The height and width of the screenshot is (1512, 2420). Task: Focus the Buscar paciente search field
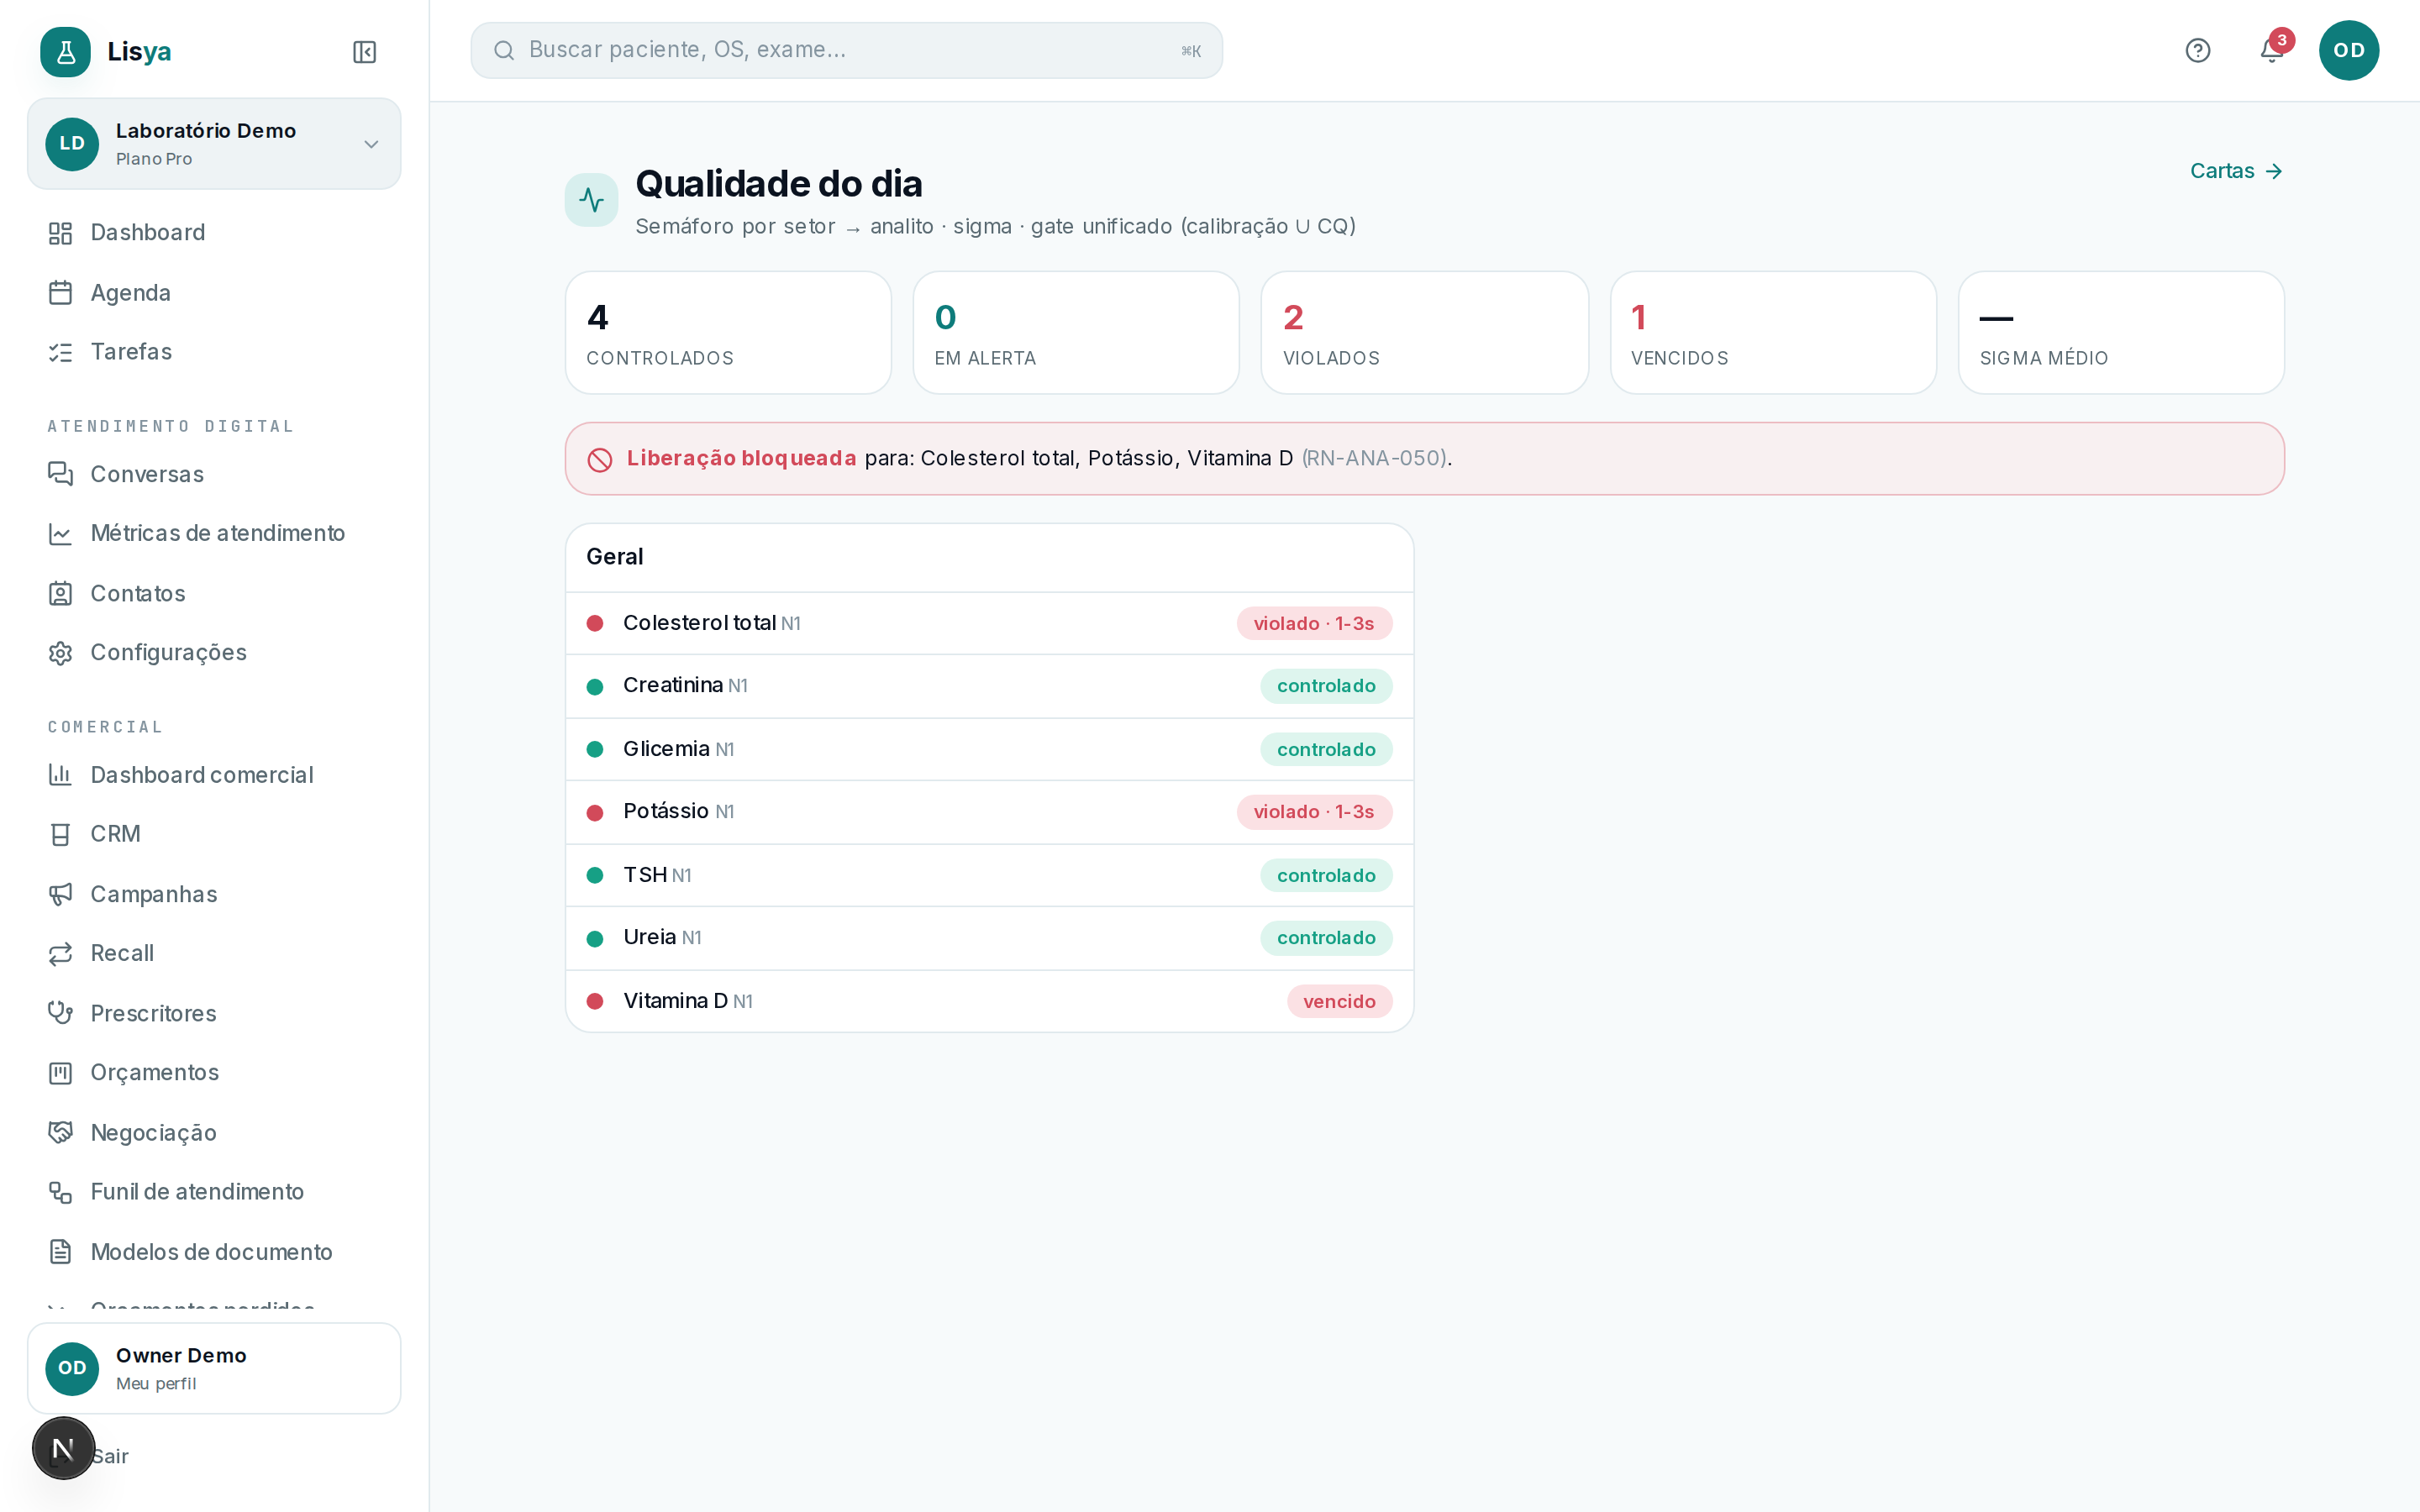pyautogui.click(x=846, y=50)
